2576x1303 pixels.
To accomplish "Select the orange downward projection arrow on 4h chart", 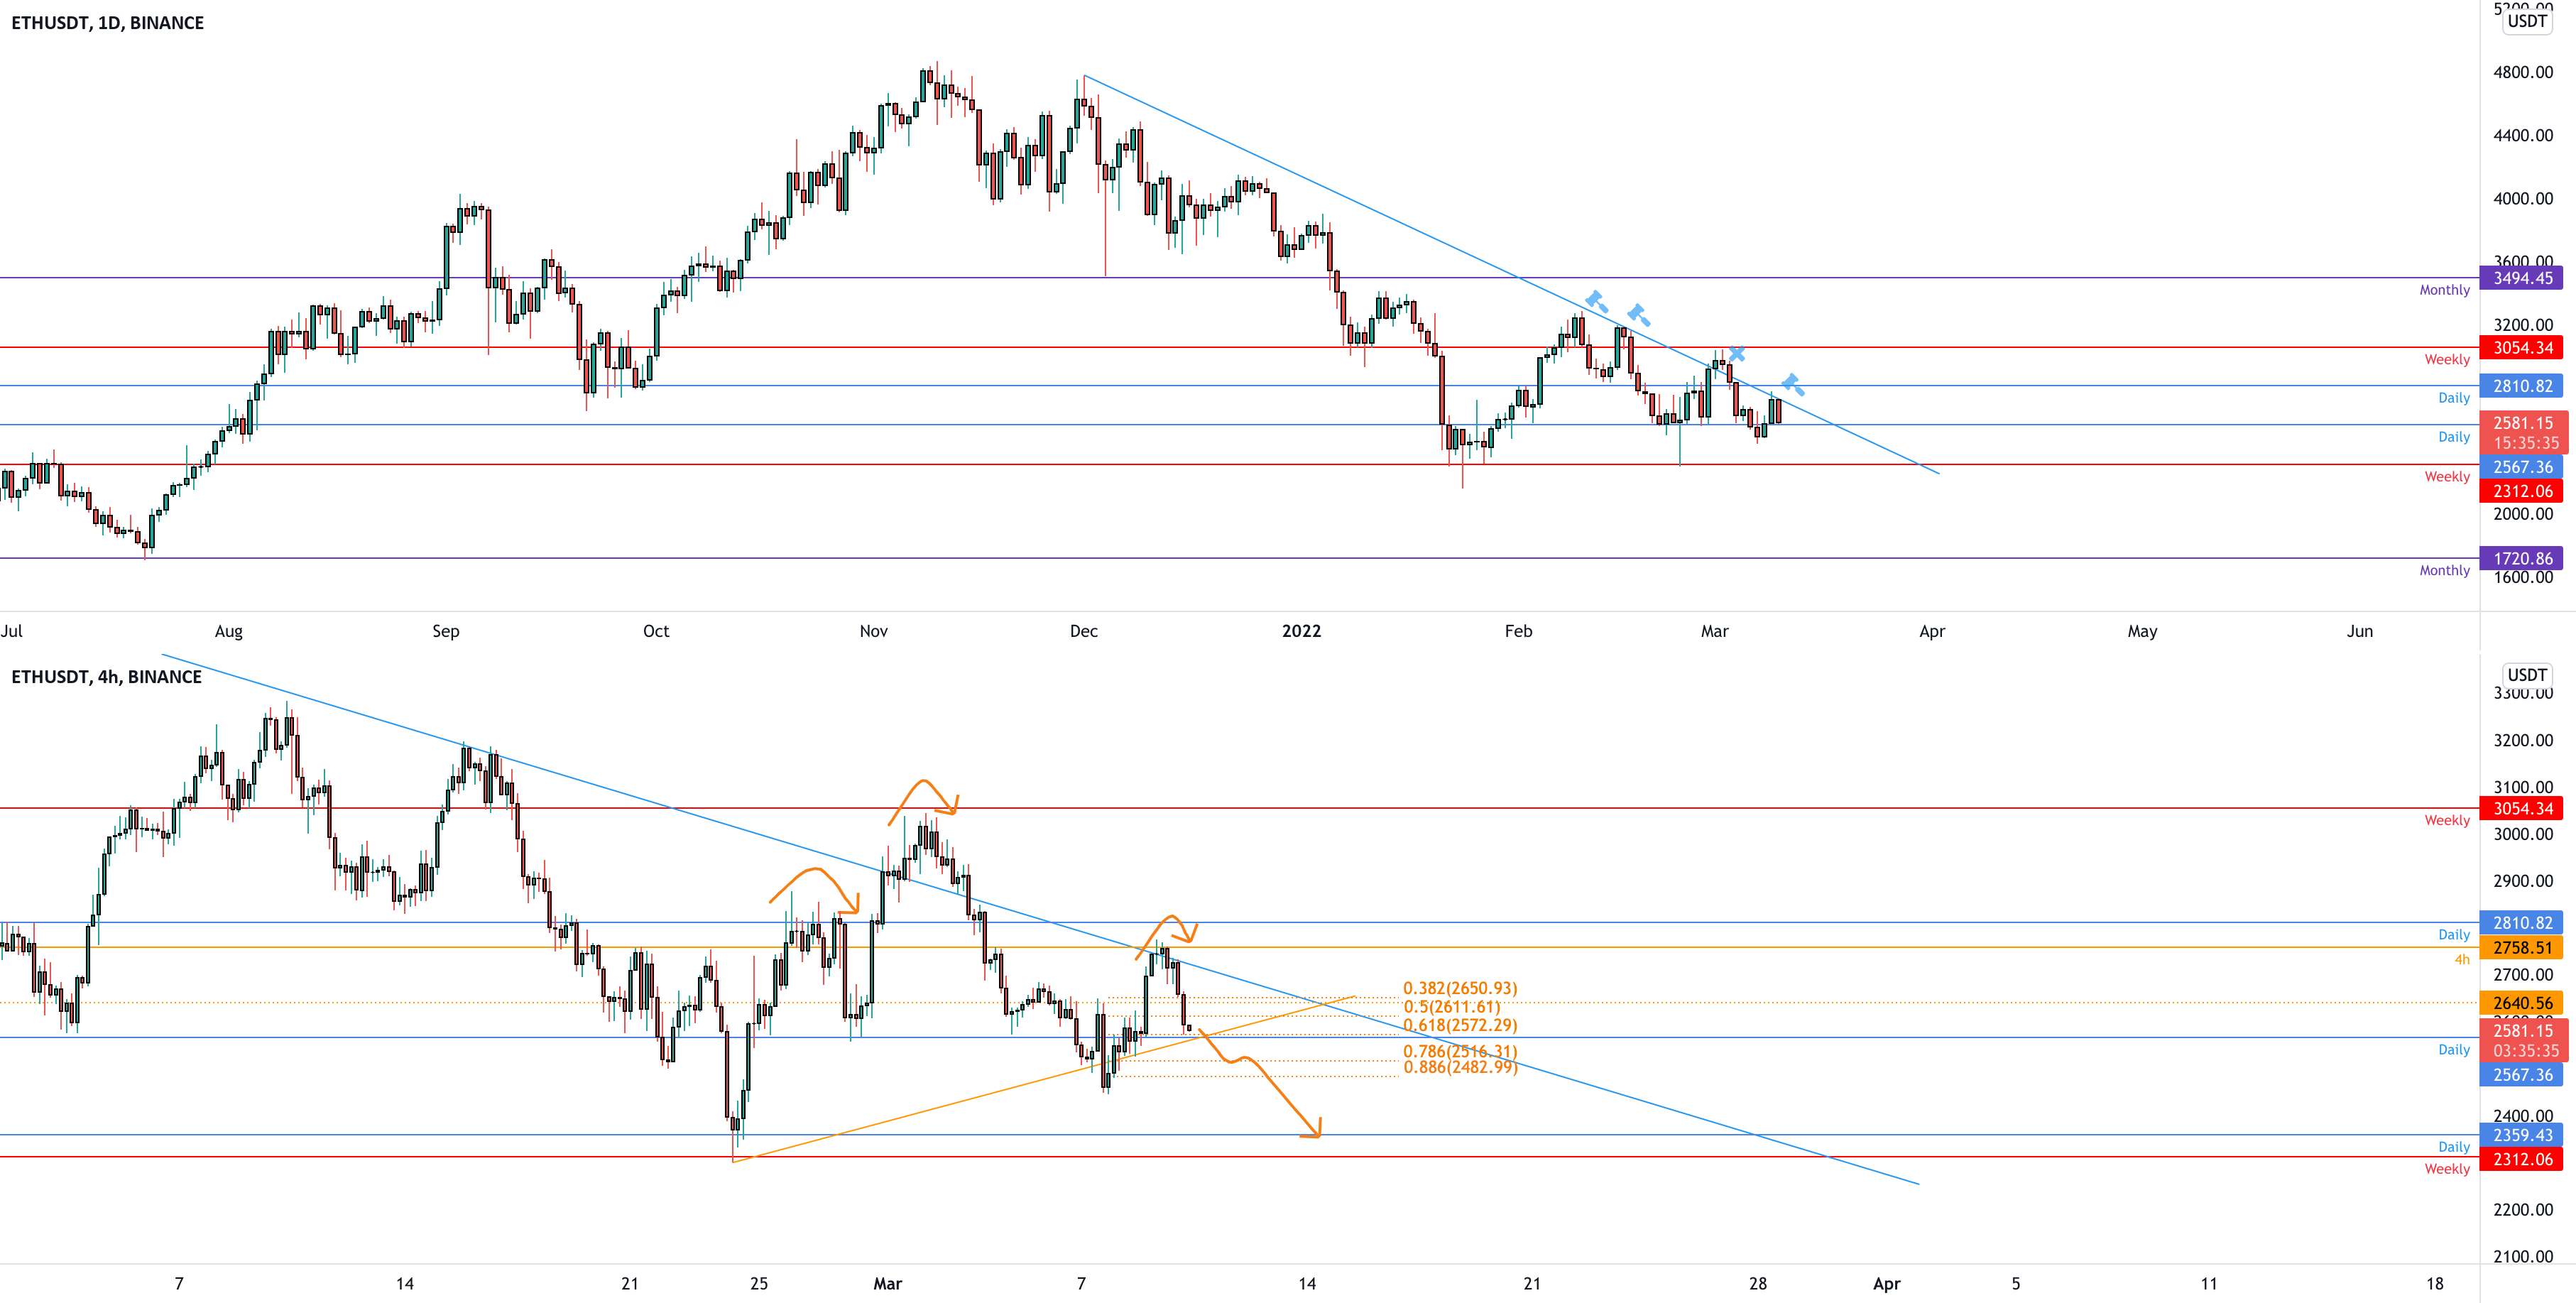I will tap(1261, 1083).
